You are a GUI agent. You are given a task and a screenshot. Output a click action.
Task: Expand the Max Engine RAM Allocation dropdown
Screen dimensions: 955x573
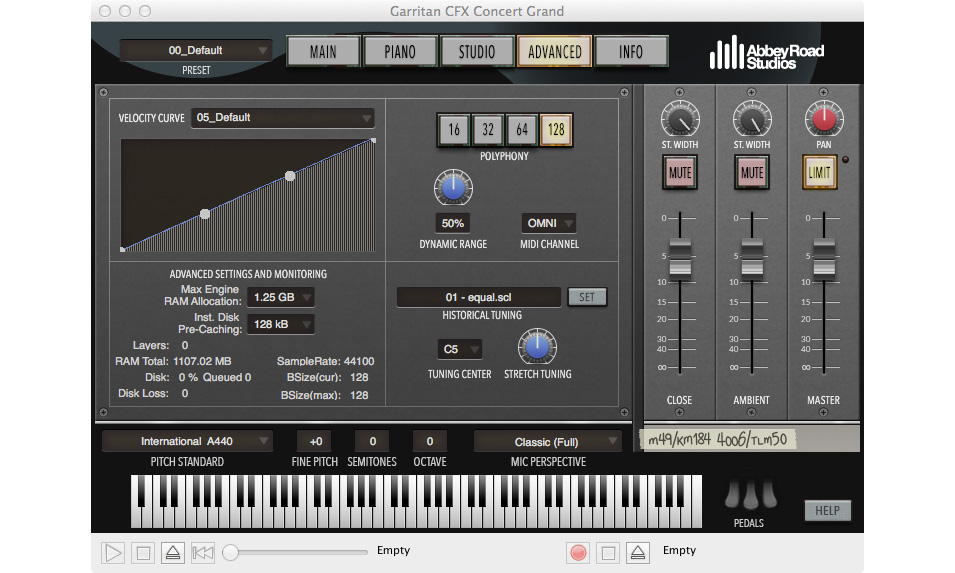click(x=282, y=297)
